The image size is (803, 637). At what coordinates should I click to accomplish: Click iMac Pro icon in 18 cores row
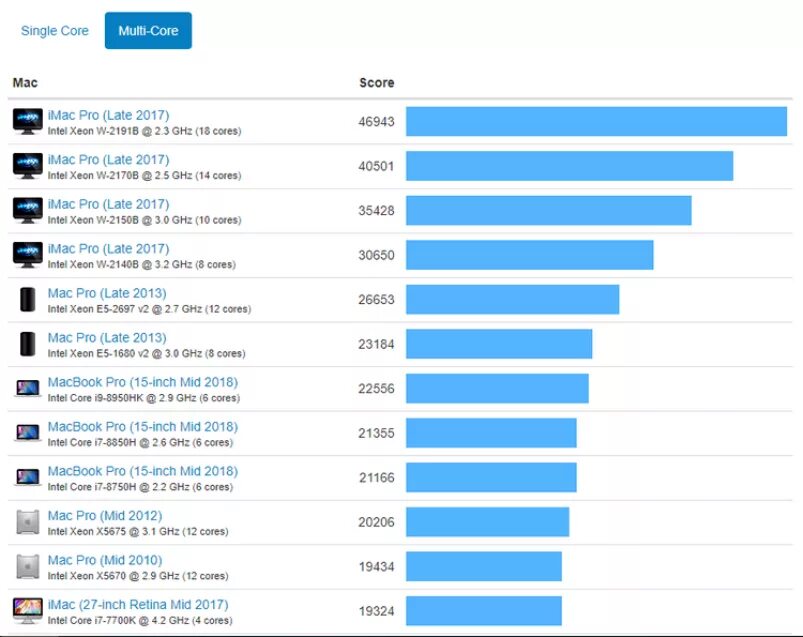[x=28, y=121]
